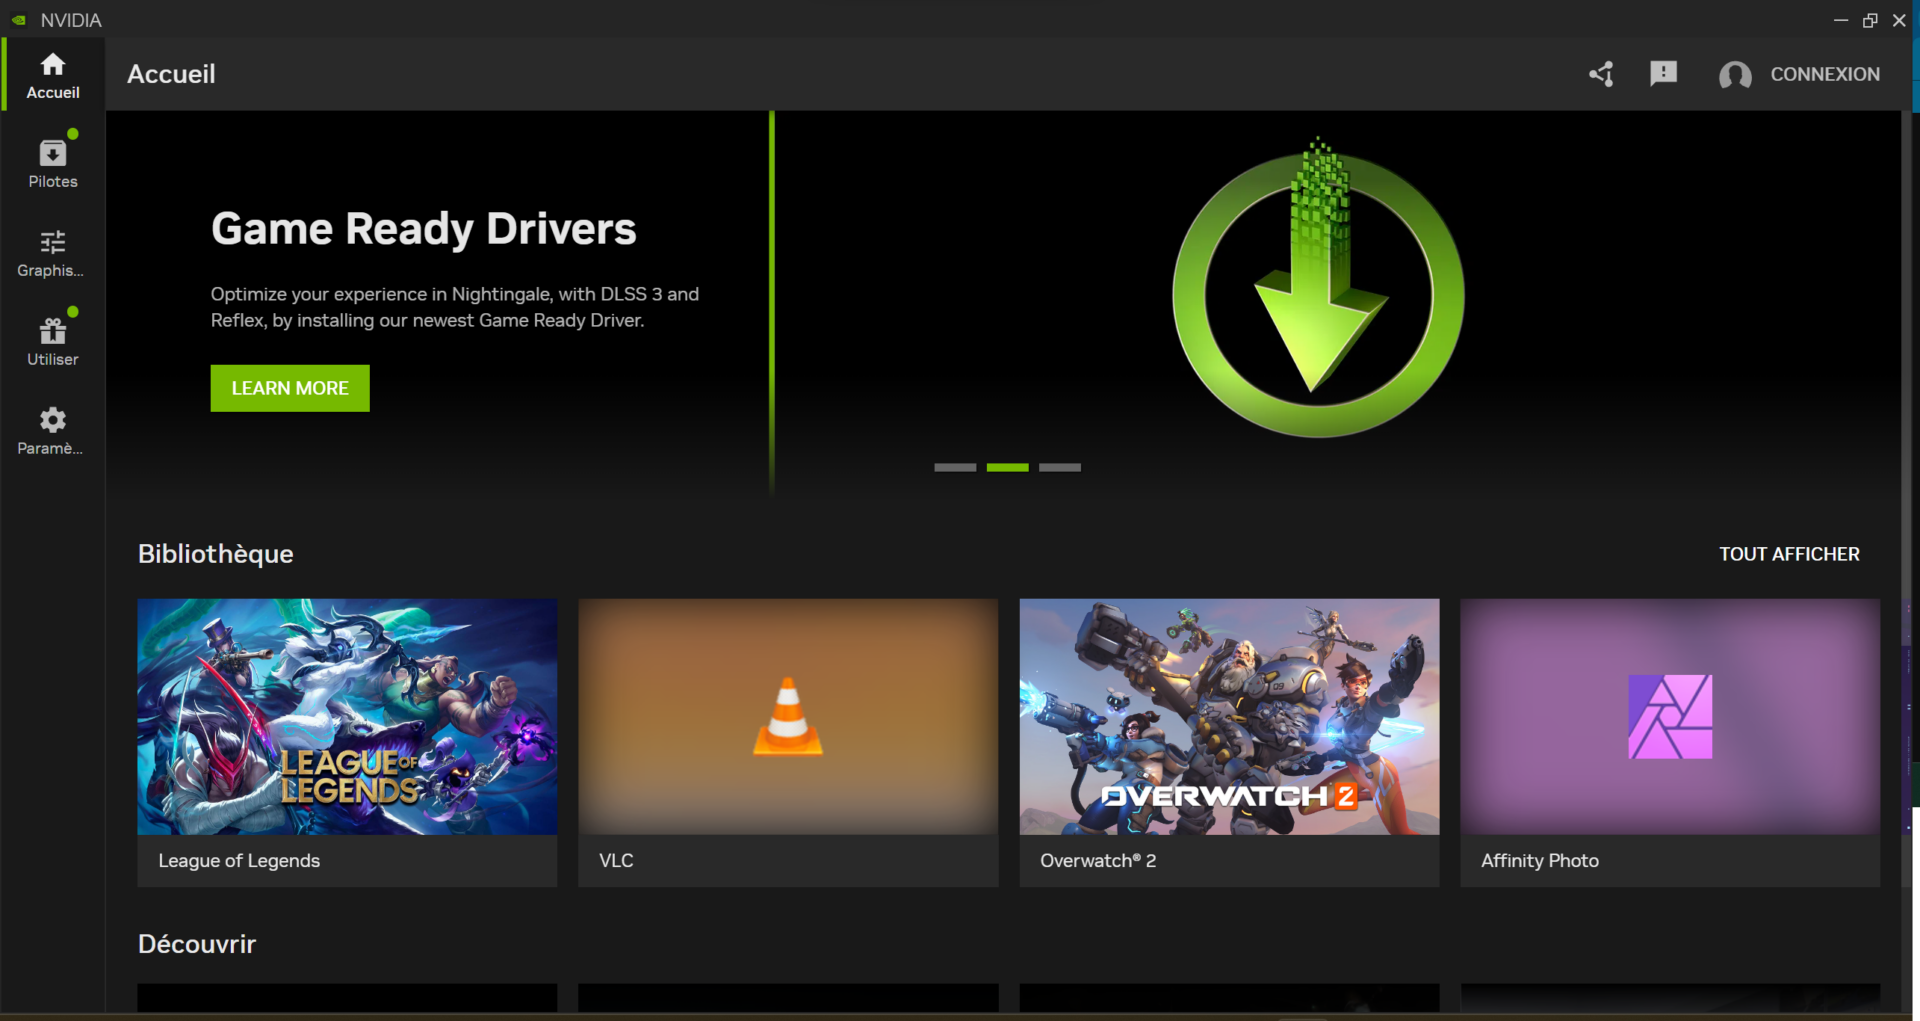Select the active second carousel indicator
Image resolution: width=1920 pixels, height=1021 pixels.
point(1007,467)
